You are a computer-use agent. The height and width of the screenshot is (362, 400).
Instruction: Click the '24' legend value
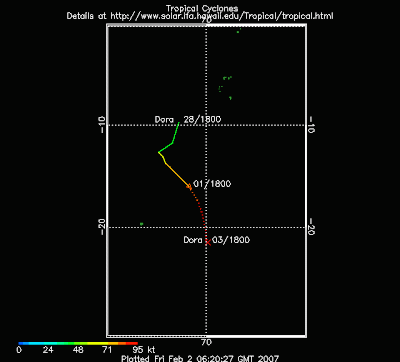coord(48,350)
